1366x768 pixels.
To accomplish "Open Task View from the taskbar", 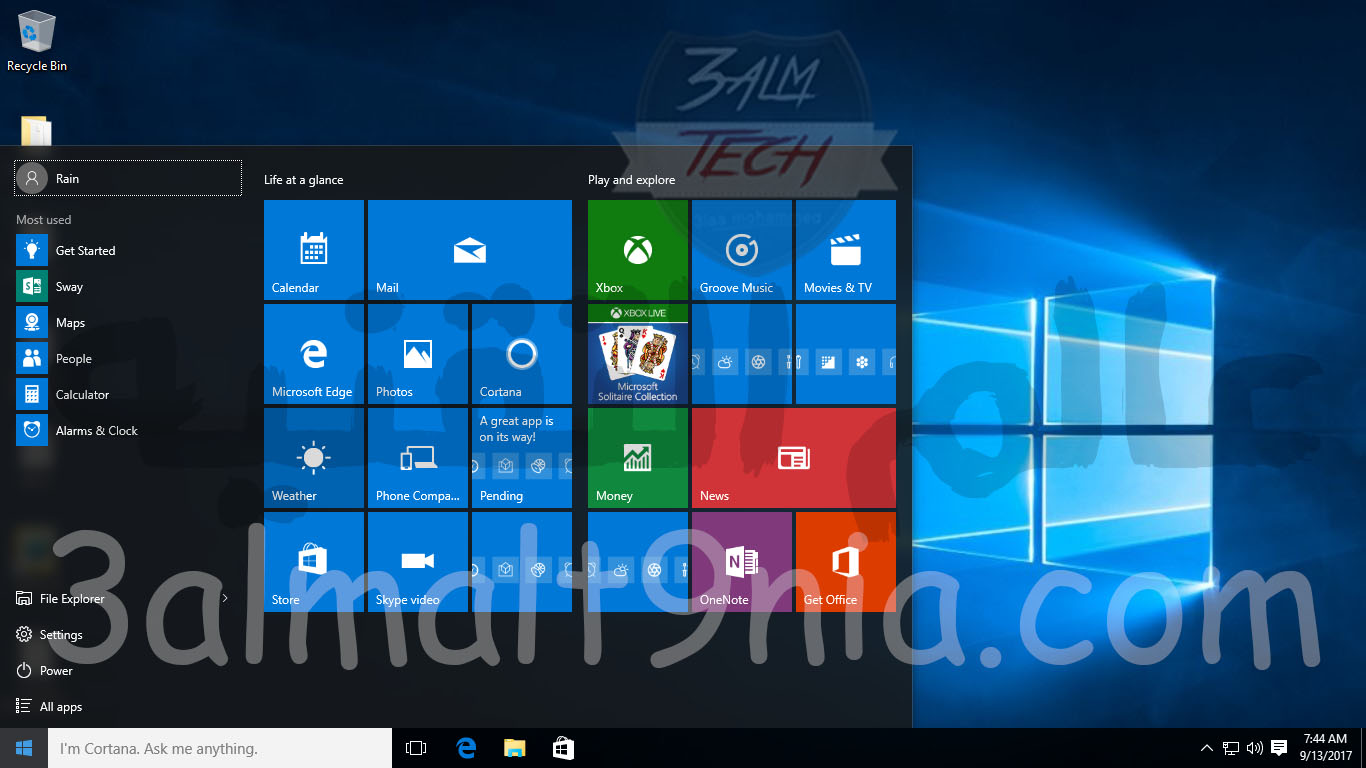I will [416, 748].
